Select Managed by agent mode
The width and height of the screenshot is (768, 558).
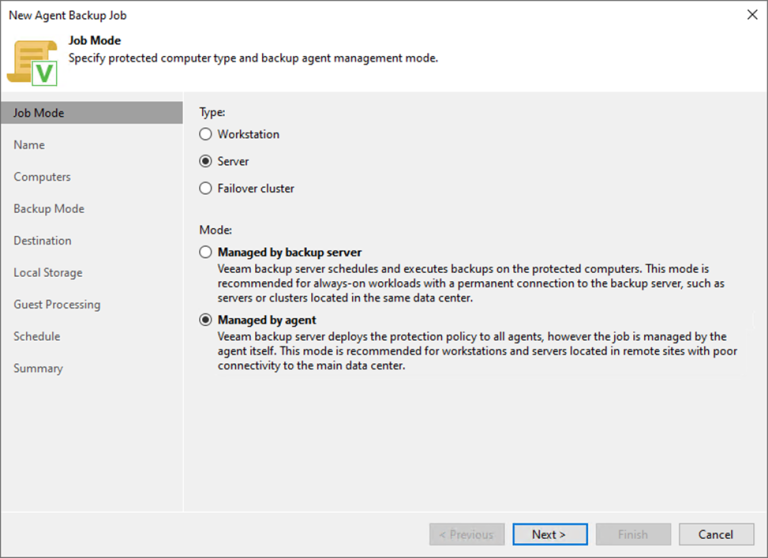(206, 320)
